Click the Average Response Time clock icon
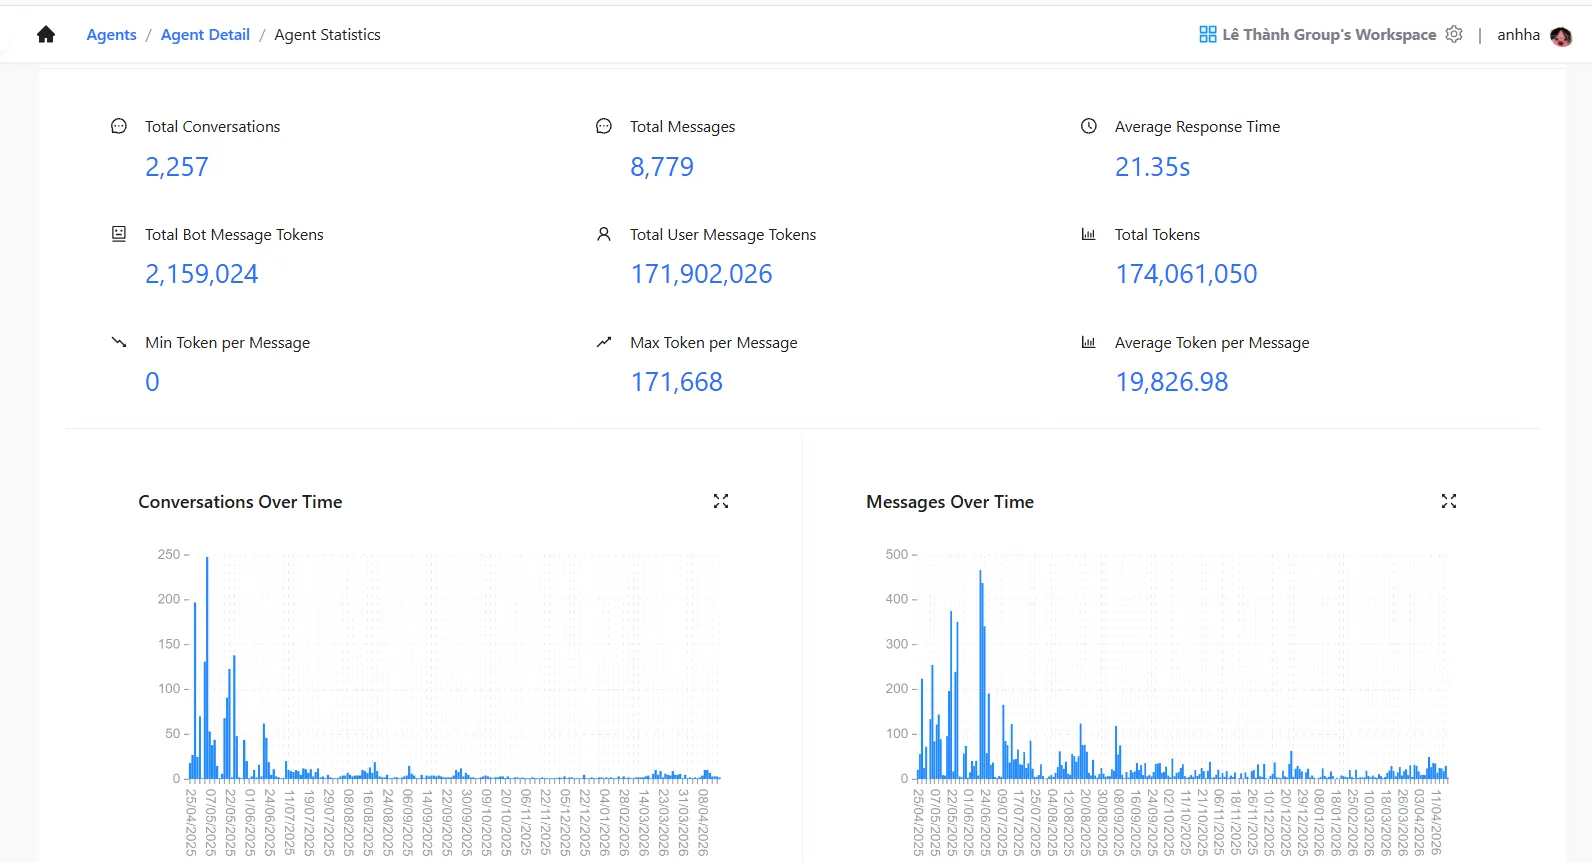The width and height of the screenshot is (1592, 862). click(x=1089, y=126)
